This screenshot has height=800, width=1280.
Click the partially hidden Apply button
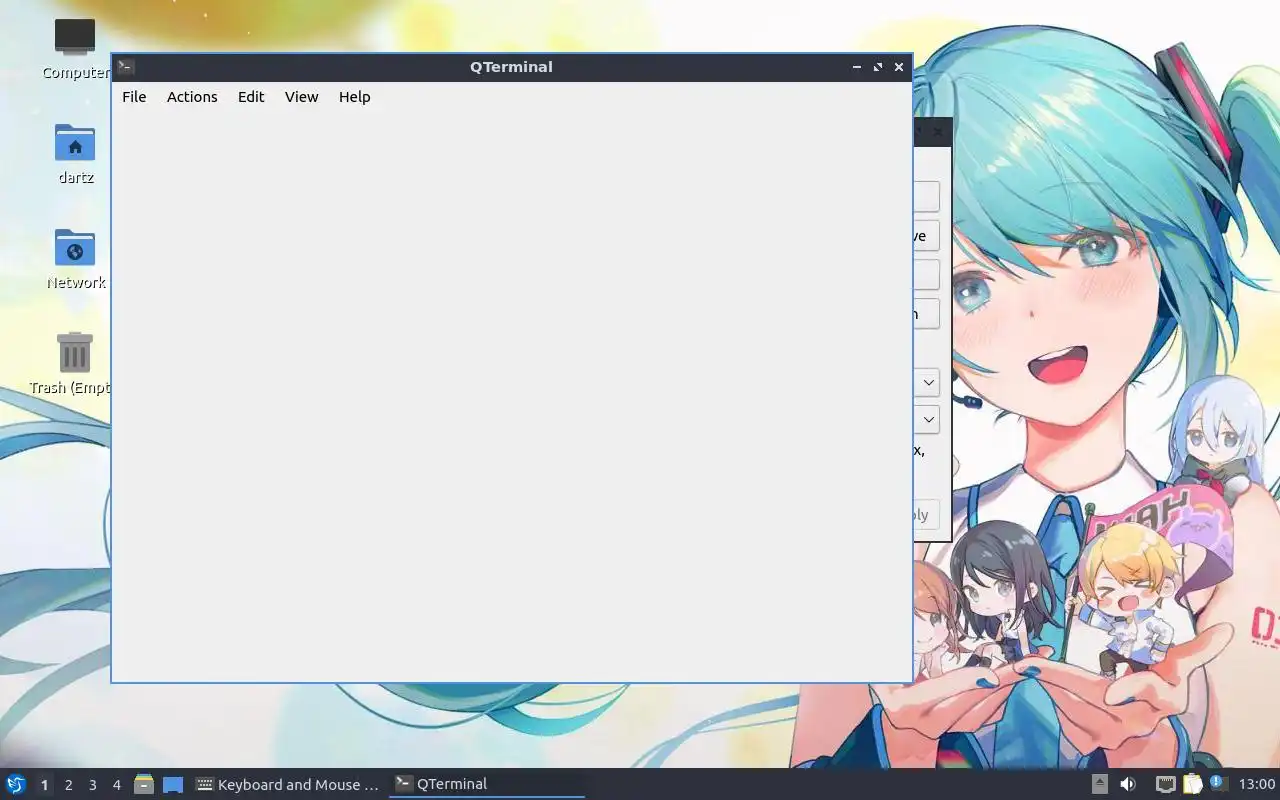(926, 515)
